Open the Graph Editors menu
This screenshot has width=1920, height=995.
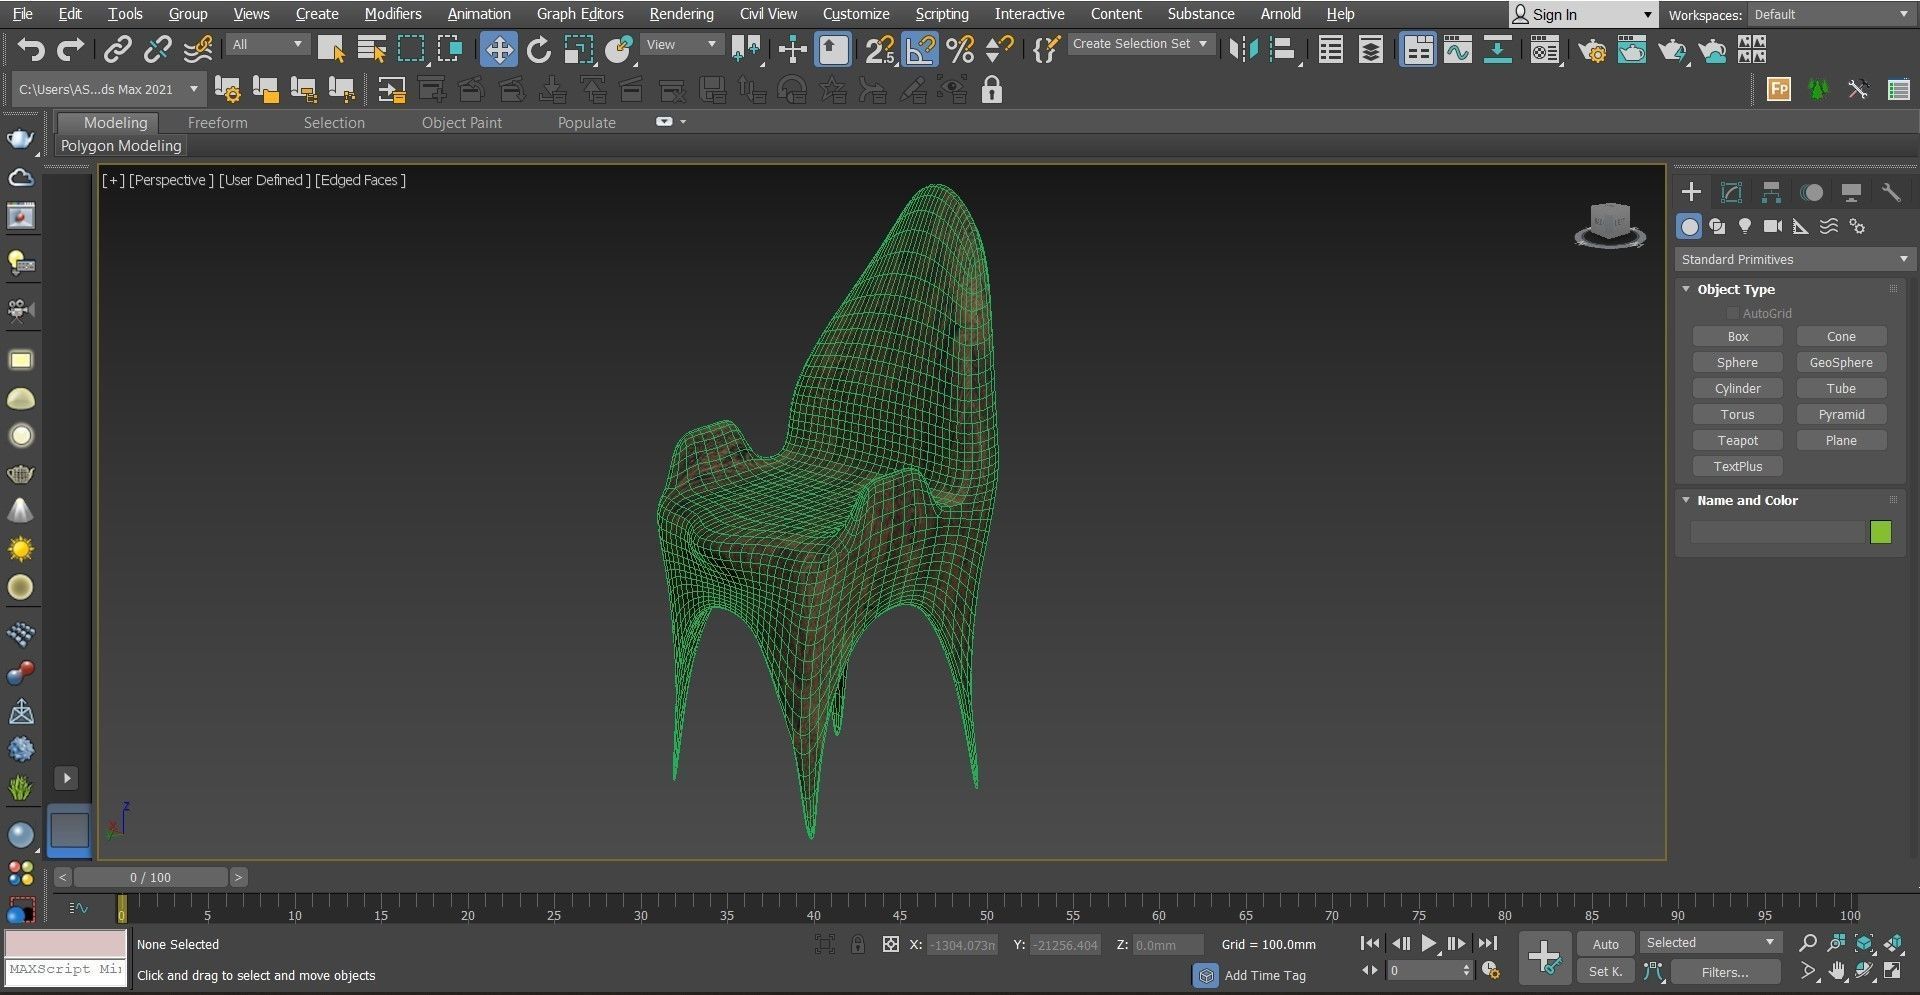pos(580,14)
